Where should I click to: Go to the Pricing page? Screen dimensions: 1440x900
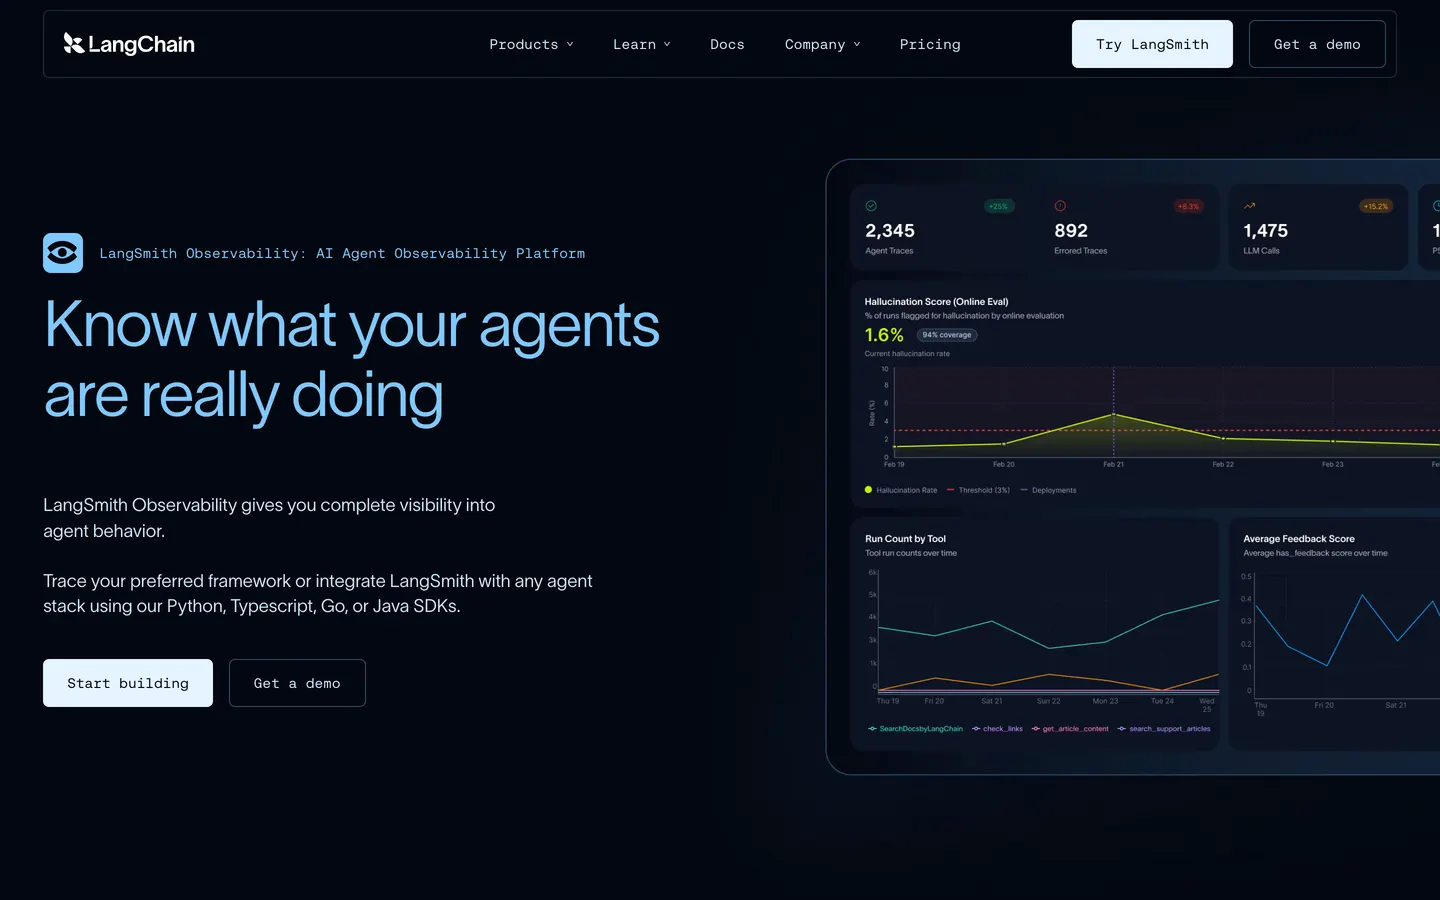pos(930,44)
